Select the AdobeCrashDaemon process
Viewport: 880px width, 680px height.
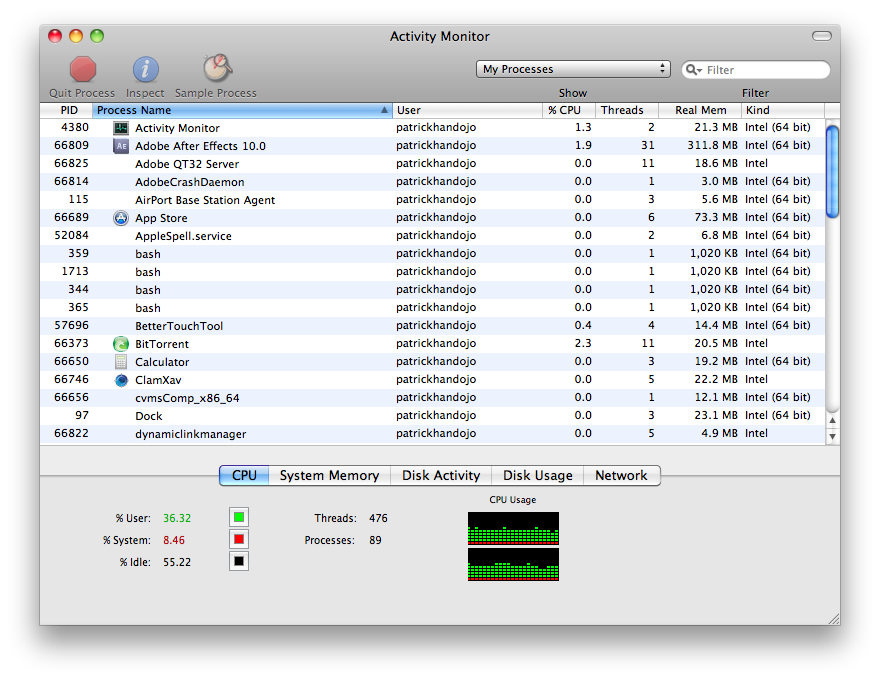pyautogui.click(x=433, y=182)
